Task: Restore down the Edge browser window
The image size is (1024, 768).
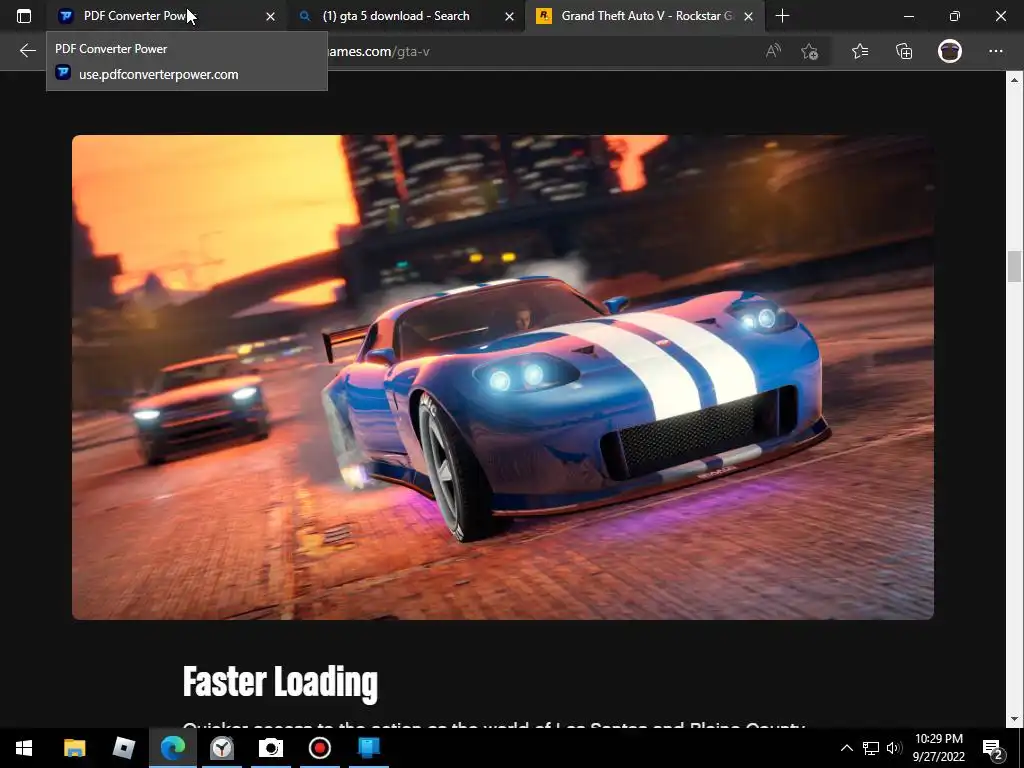Action: 955,16
